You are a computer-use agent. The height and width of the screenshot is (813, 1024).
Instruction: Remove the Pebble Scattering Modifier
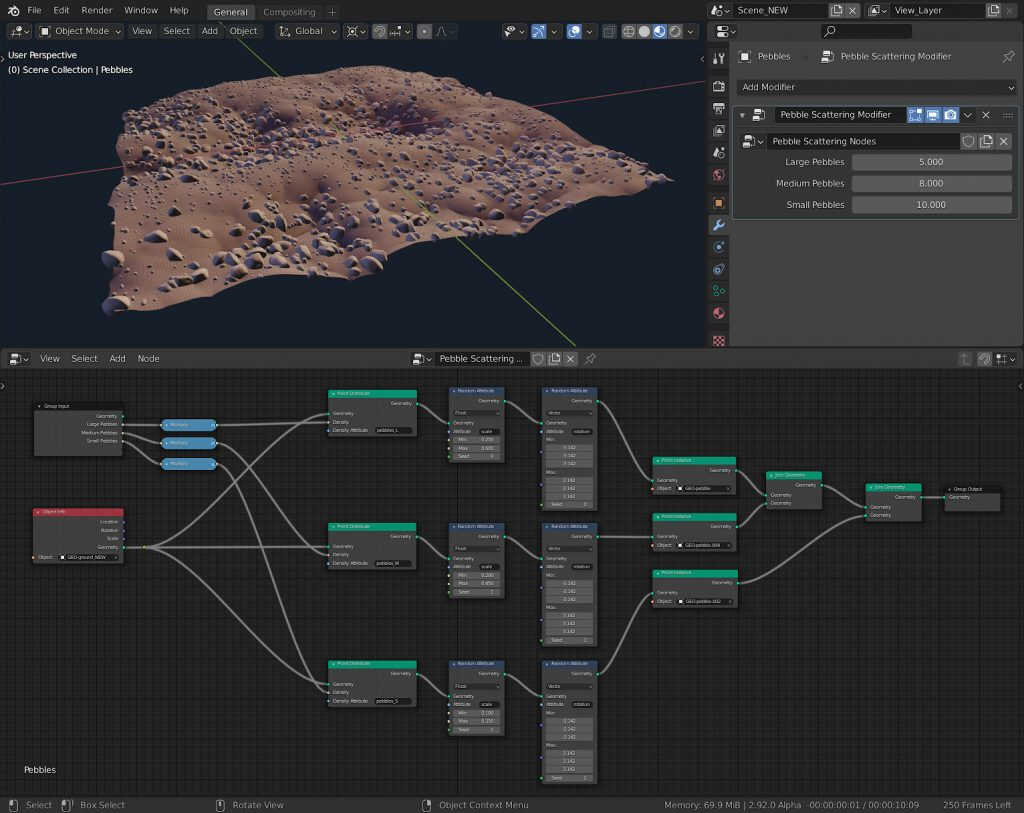pyautogui.click(x=986, y=115)
